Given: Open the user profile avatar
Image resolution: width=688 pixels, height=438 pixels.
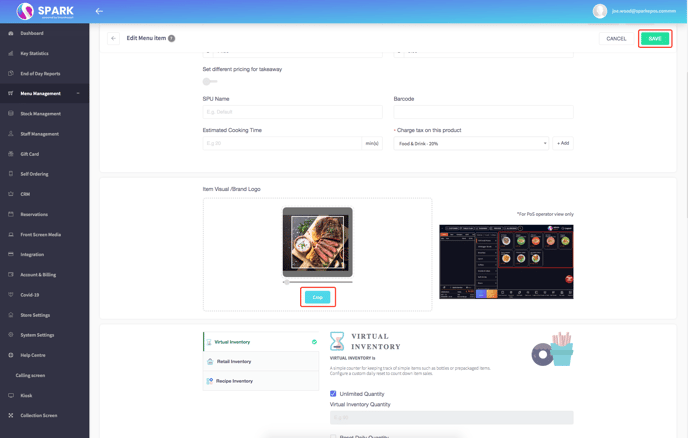Looking at the screenshot, I should (599, 11).
